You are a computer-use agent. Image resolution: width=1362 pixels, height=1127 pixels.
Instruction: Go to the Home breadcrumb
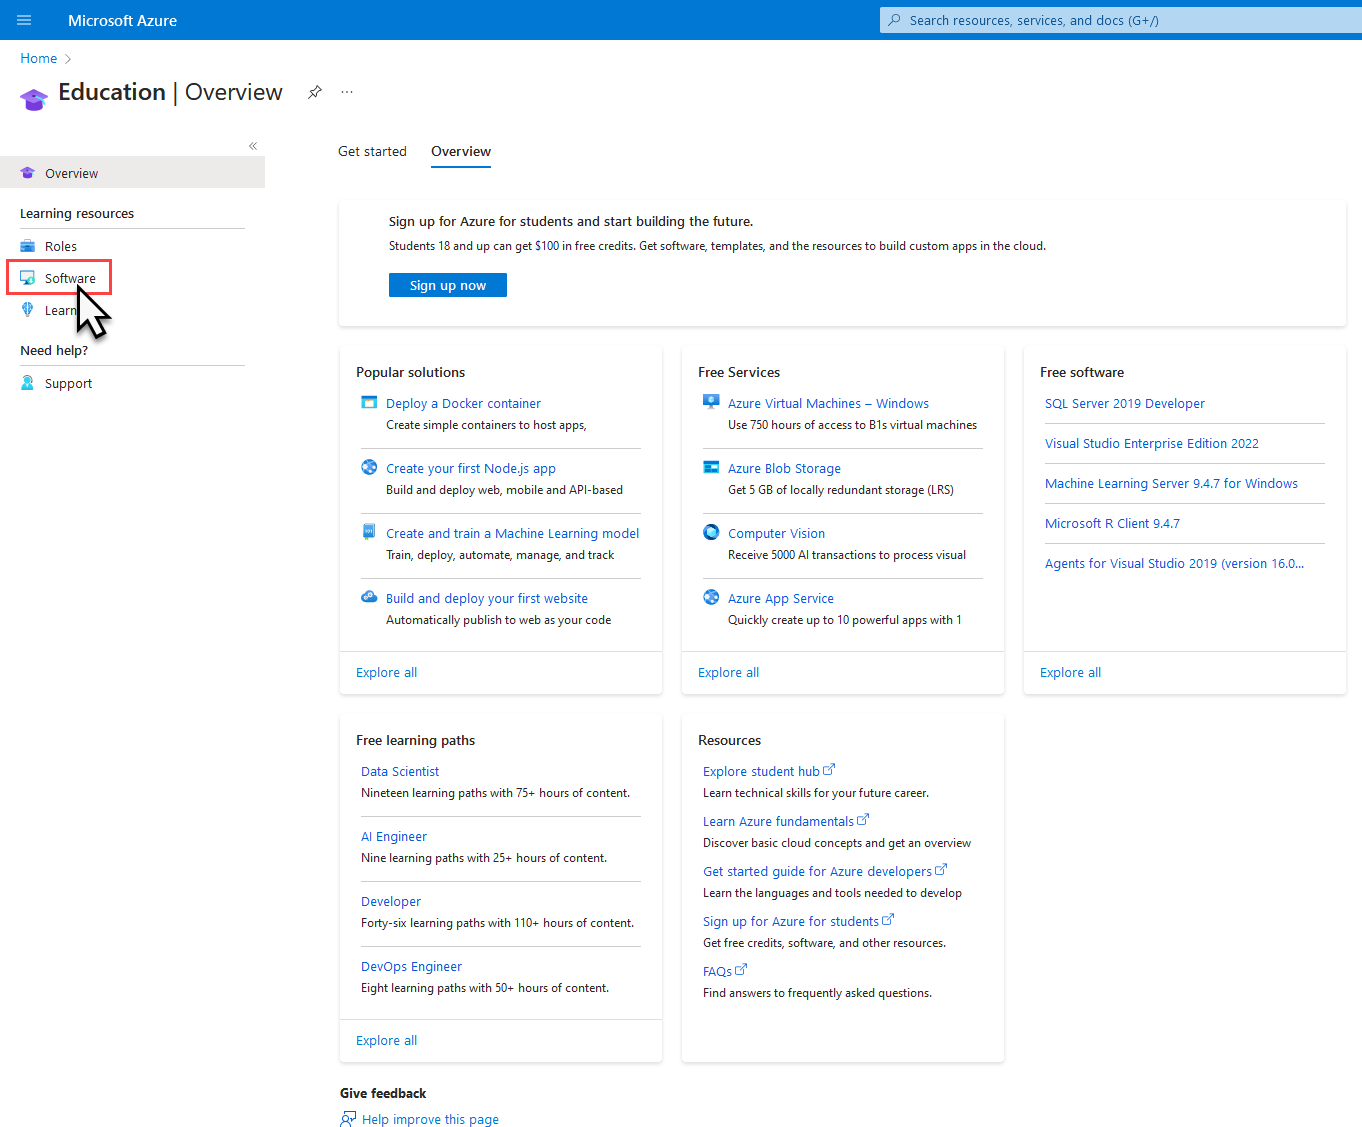point(39,59)
